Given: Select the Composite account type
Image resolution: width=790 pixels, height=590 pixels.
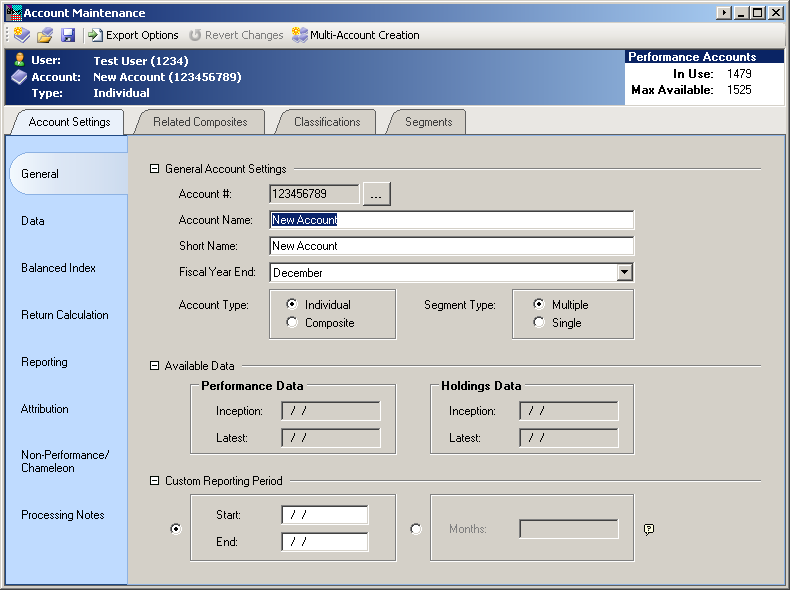Looking at the screenshot, I should click(x=292, y=323).
